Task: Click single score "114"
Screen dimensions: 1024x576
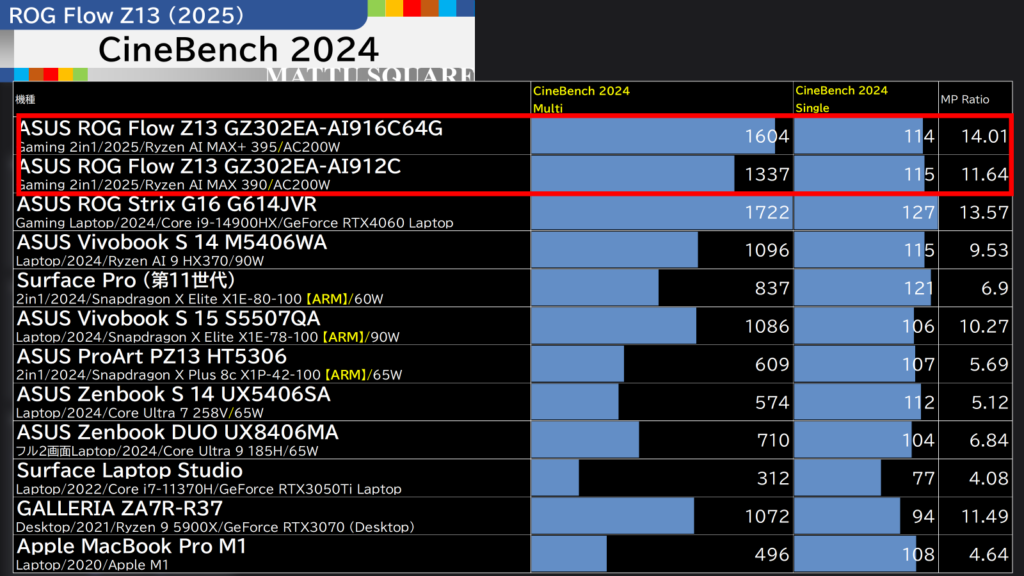Action: (x=919, y=136)
